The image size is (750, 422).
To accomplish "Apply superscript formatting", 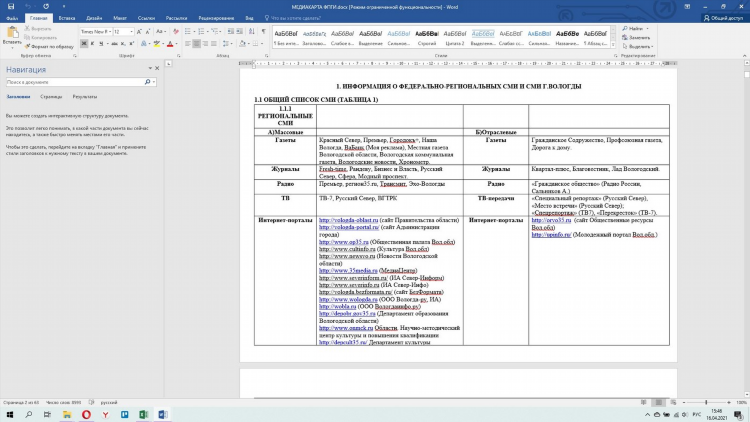I will [x=132, y=44].
